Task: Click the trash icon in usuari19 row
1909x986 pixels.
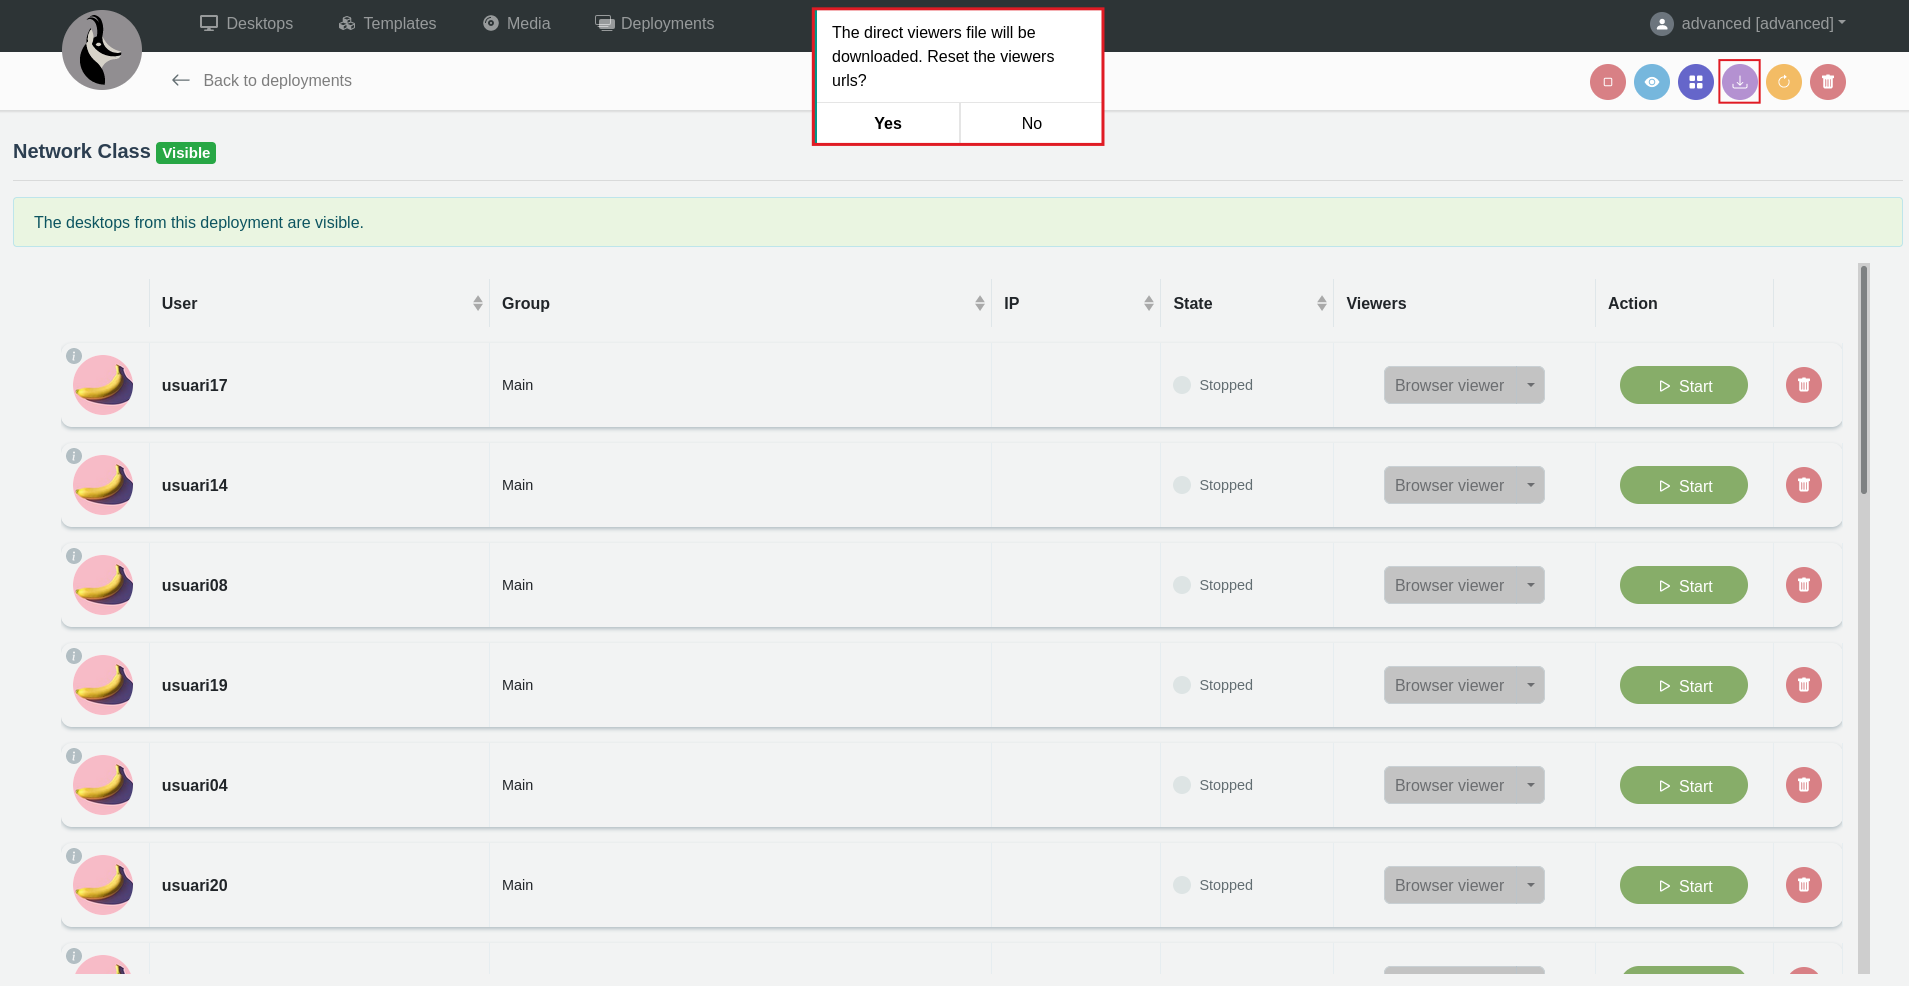Action: point(1803,685)
